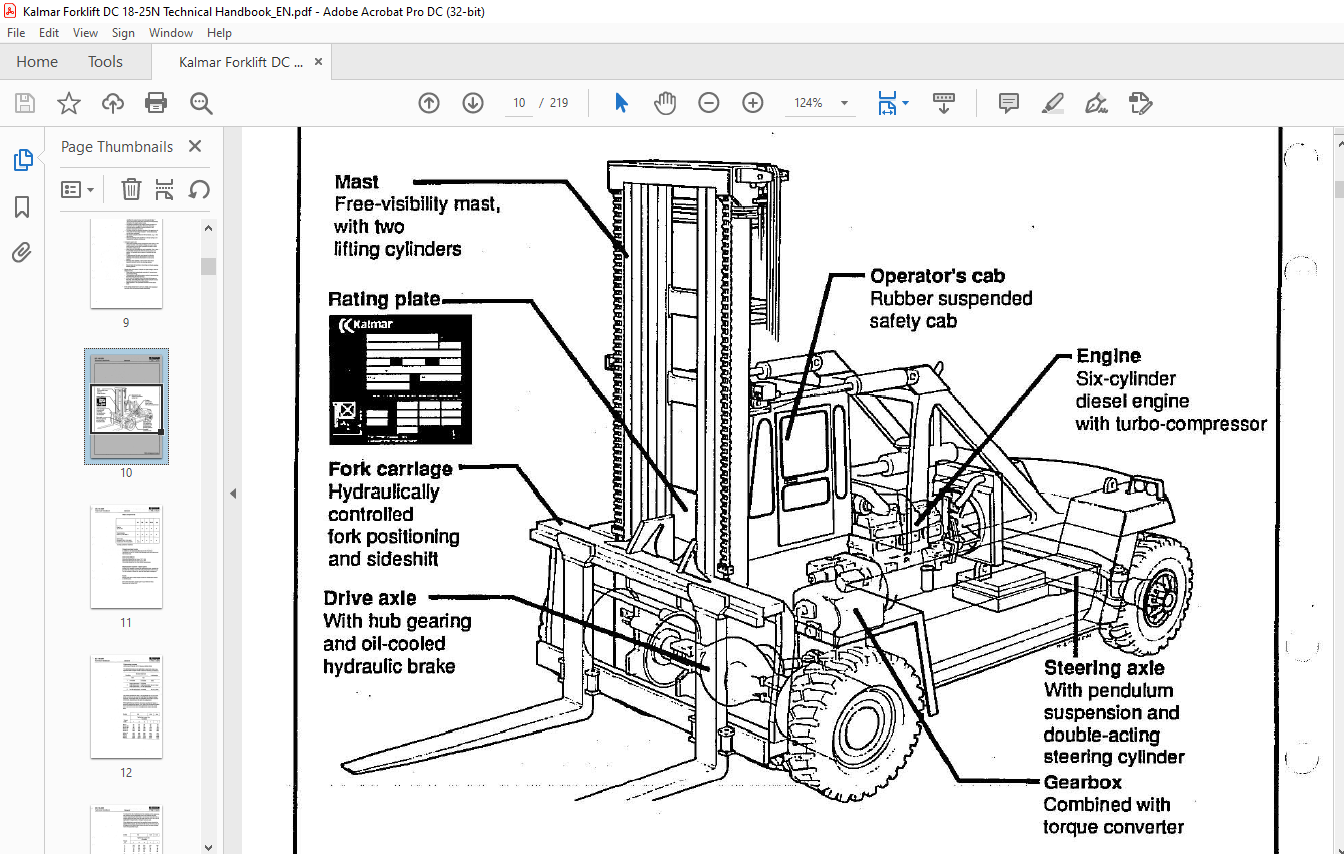Select the page 9 thumbnail
The image size is (1344, 854).
(126, 262)
